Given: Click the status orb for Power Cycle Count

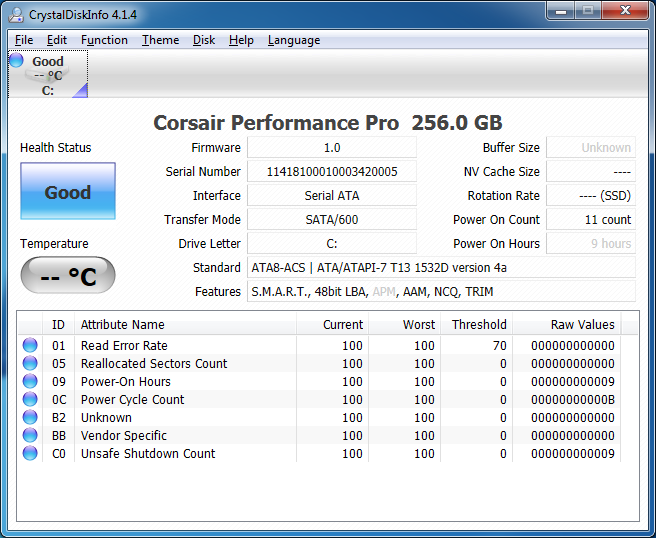Looking at the screenshot, I should [30, 399].
